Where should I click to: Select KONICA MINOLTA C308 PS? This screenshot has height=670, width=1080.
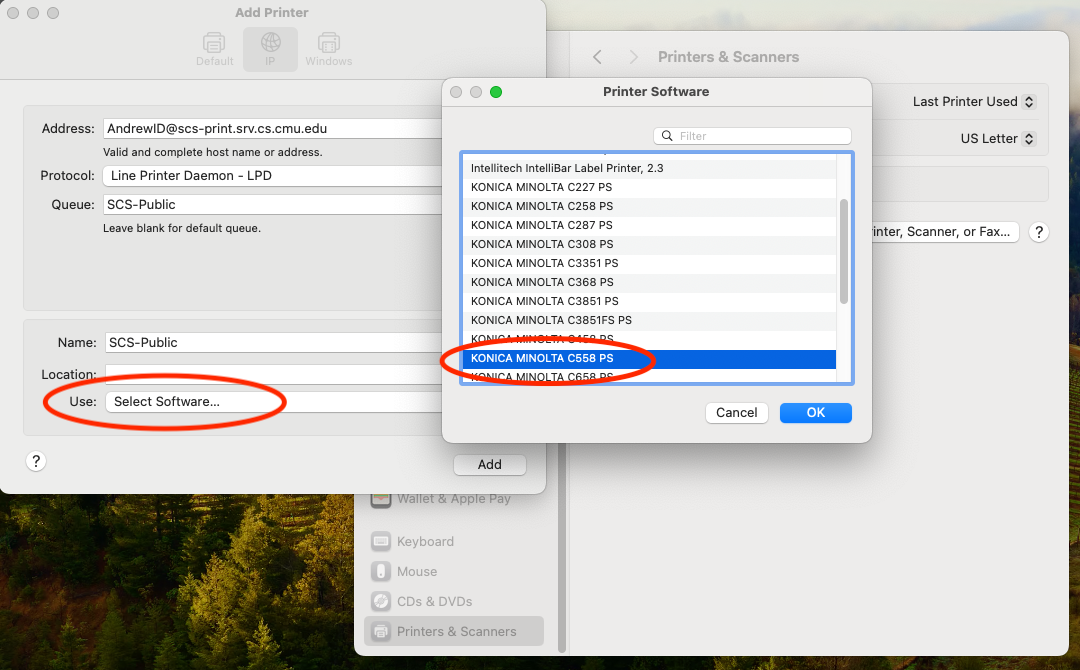point(649,244)
